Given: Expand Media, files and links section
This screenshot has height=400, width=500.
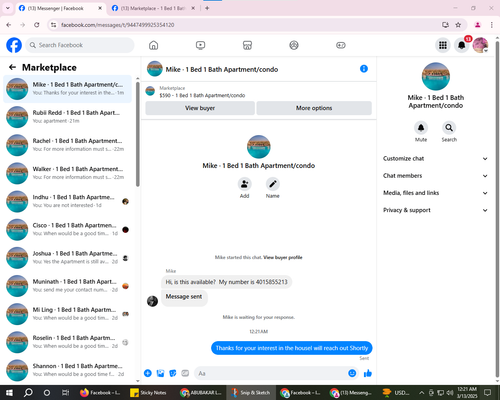Looking at the screenshot, I should (435, 193).
